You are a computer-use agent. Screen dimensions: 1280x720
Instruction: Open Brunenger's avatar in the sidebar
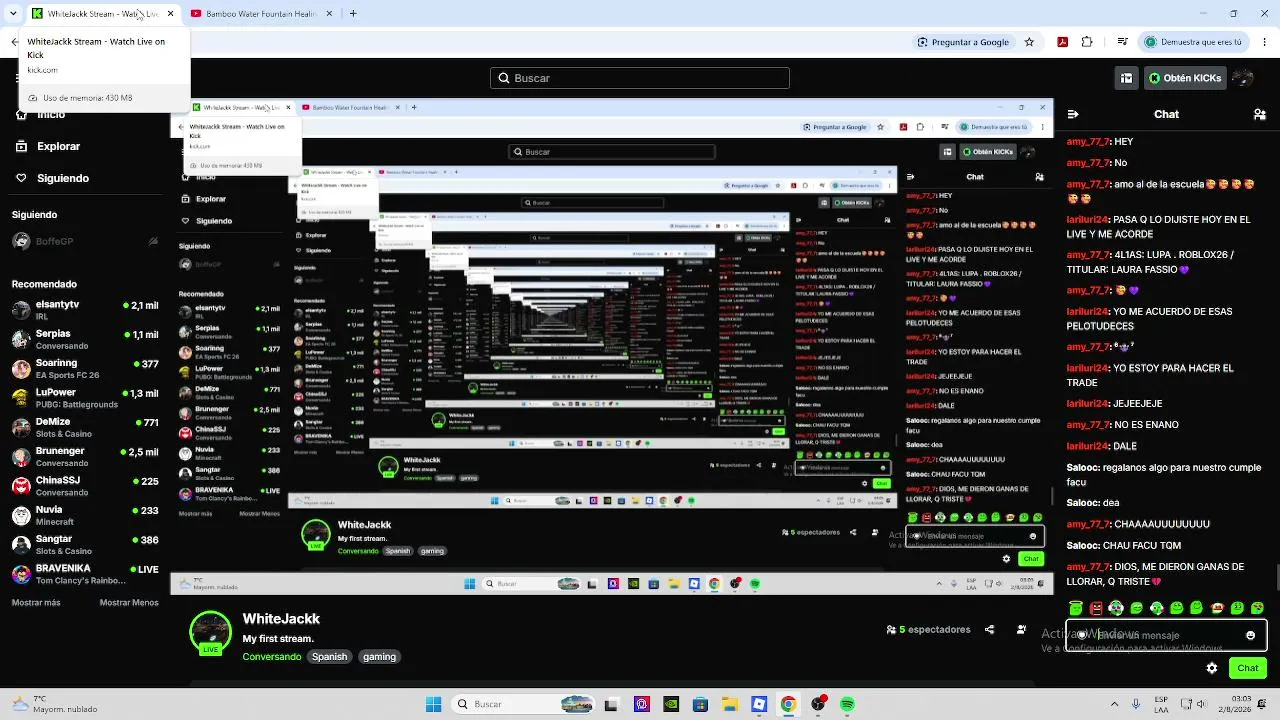point(21,457)
